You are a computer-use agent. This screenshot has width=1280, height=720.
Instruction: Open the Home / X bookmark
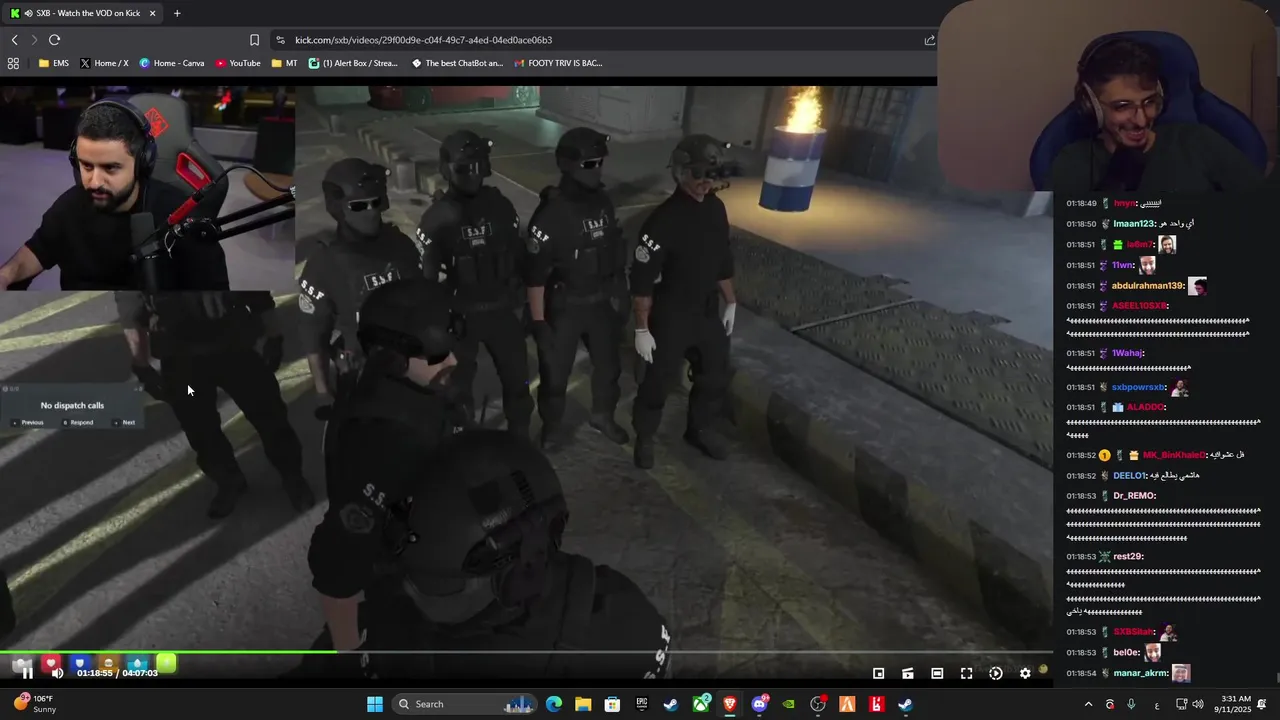tap(104, 63)
